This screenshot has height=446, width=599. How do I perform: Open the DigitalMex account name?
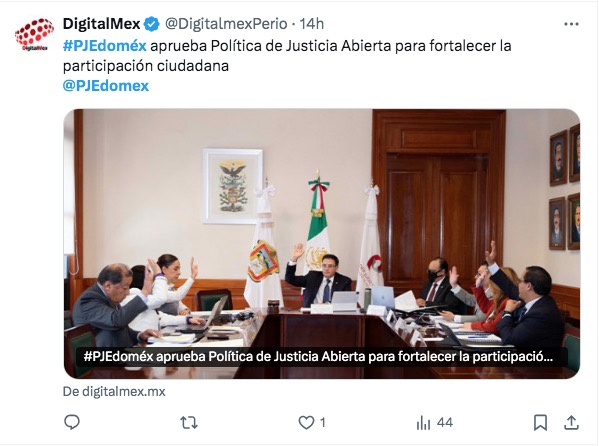(x=101, y=24)
